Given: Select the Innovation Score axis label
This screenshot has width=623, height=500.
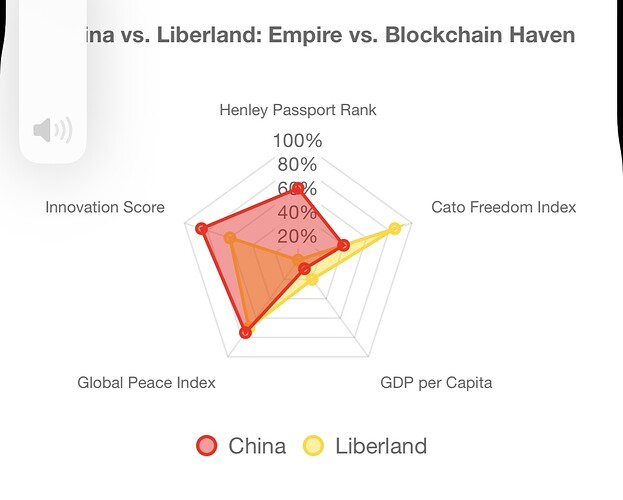Looking at the screenshot, I should pos(105,207).
